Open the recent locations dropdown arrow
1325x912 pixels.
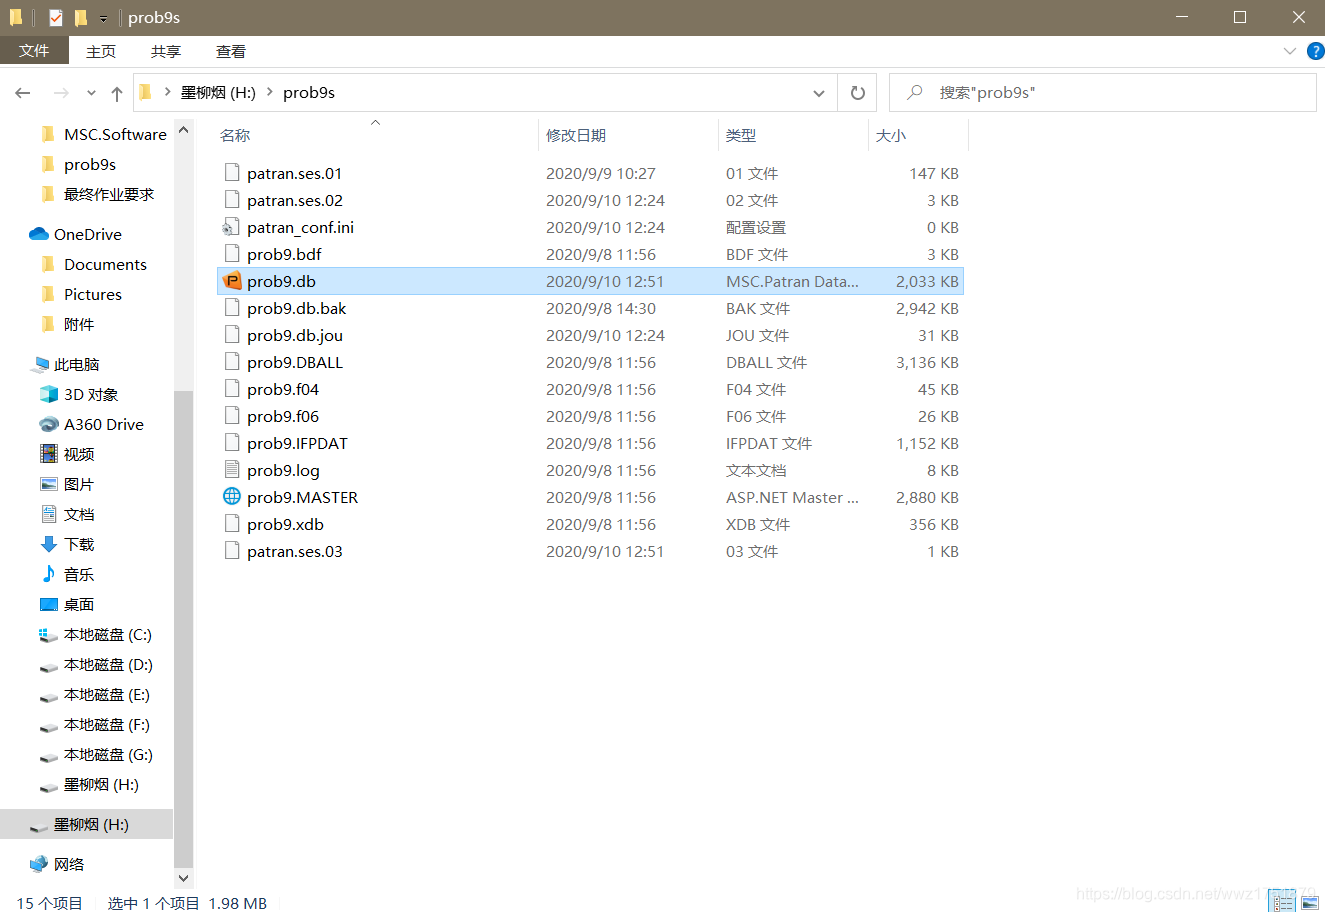pos(91,93)
